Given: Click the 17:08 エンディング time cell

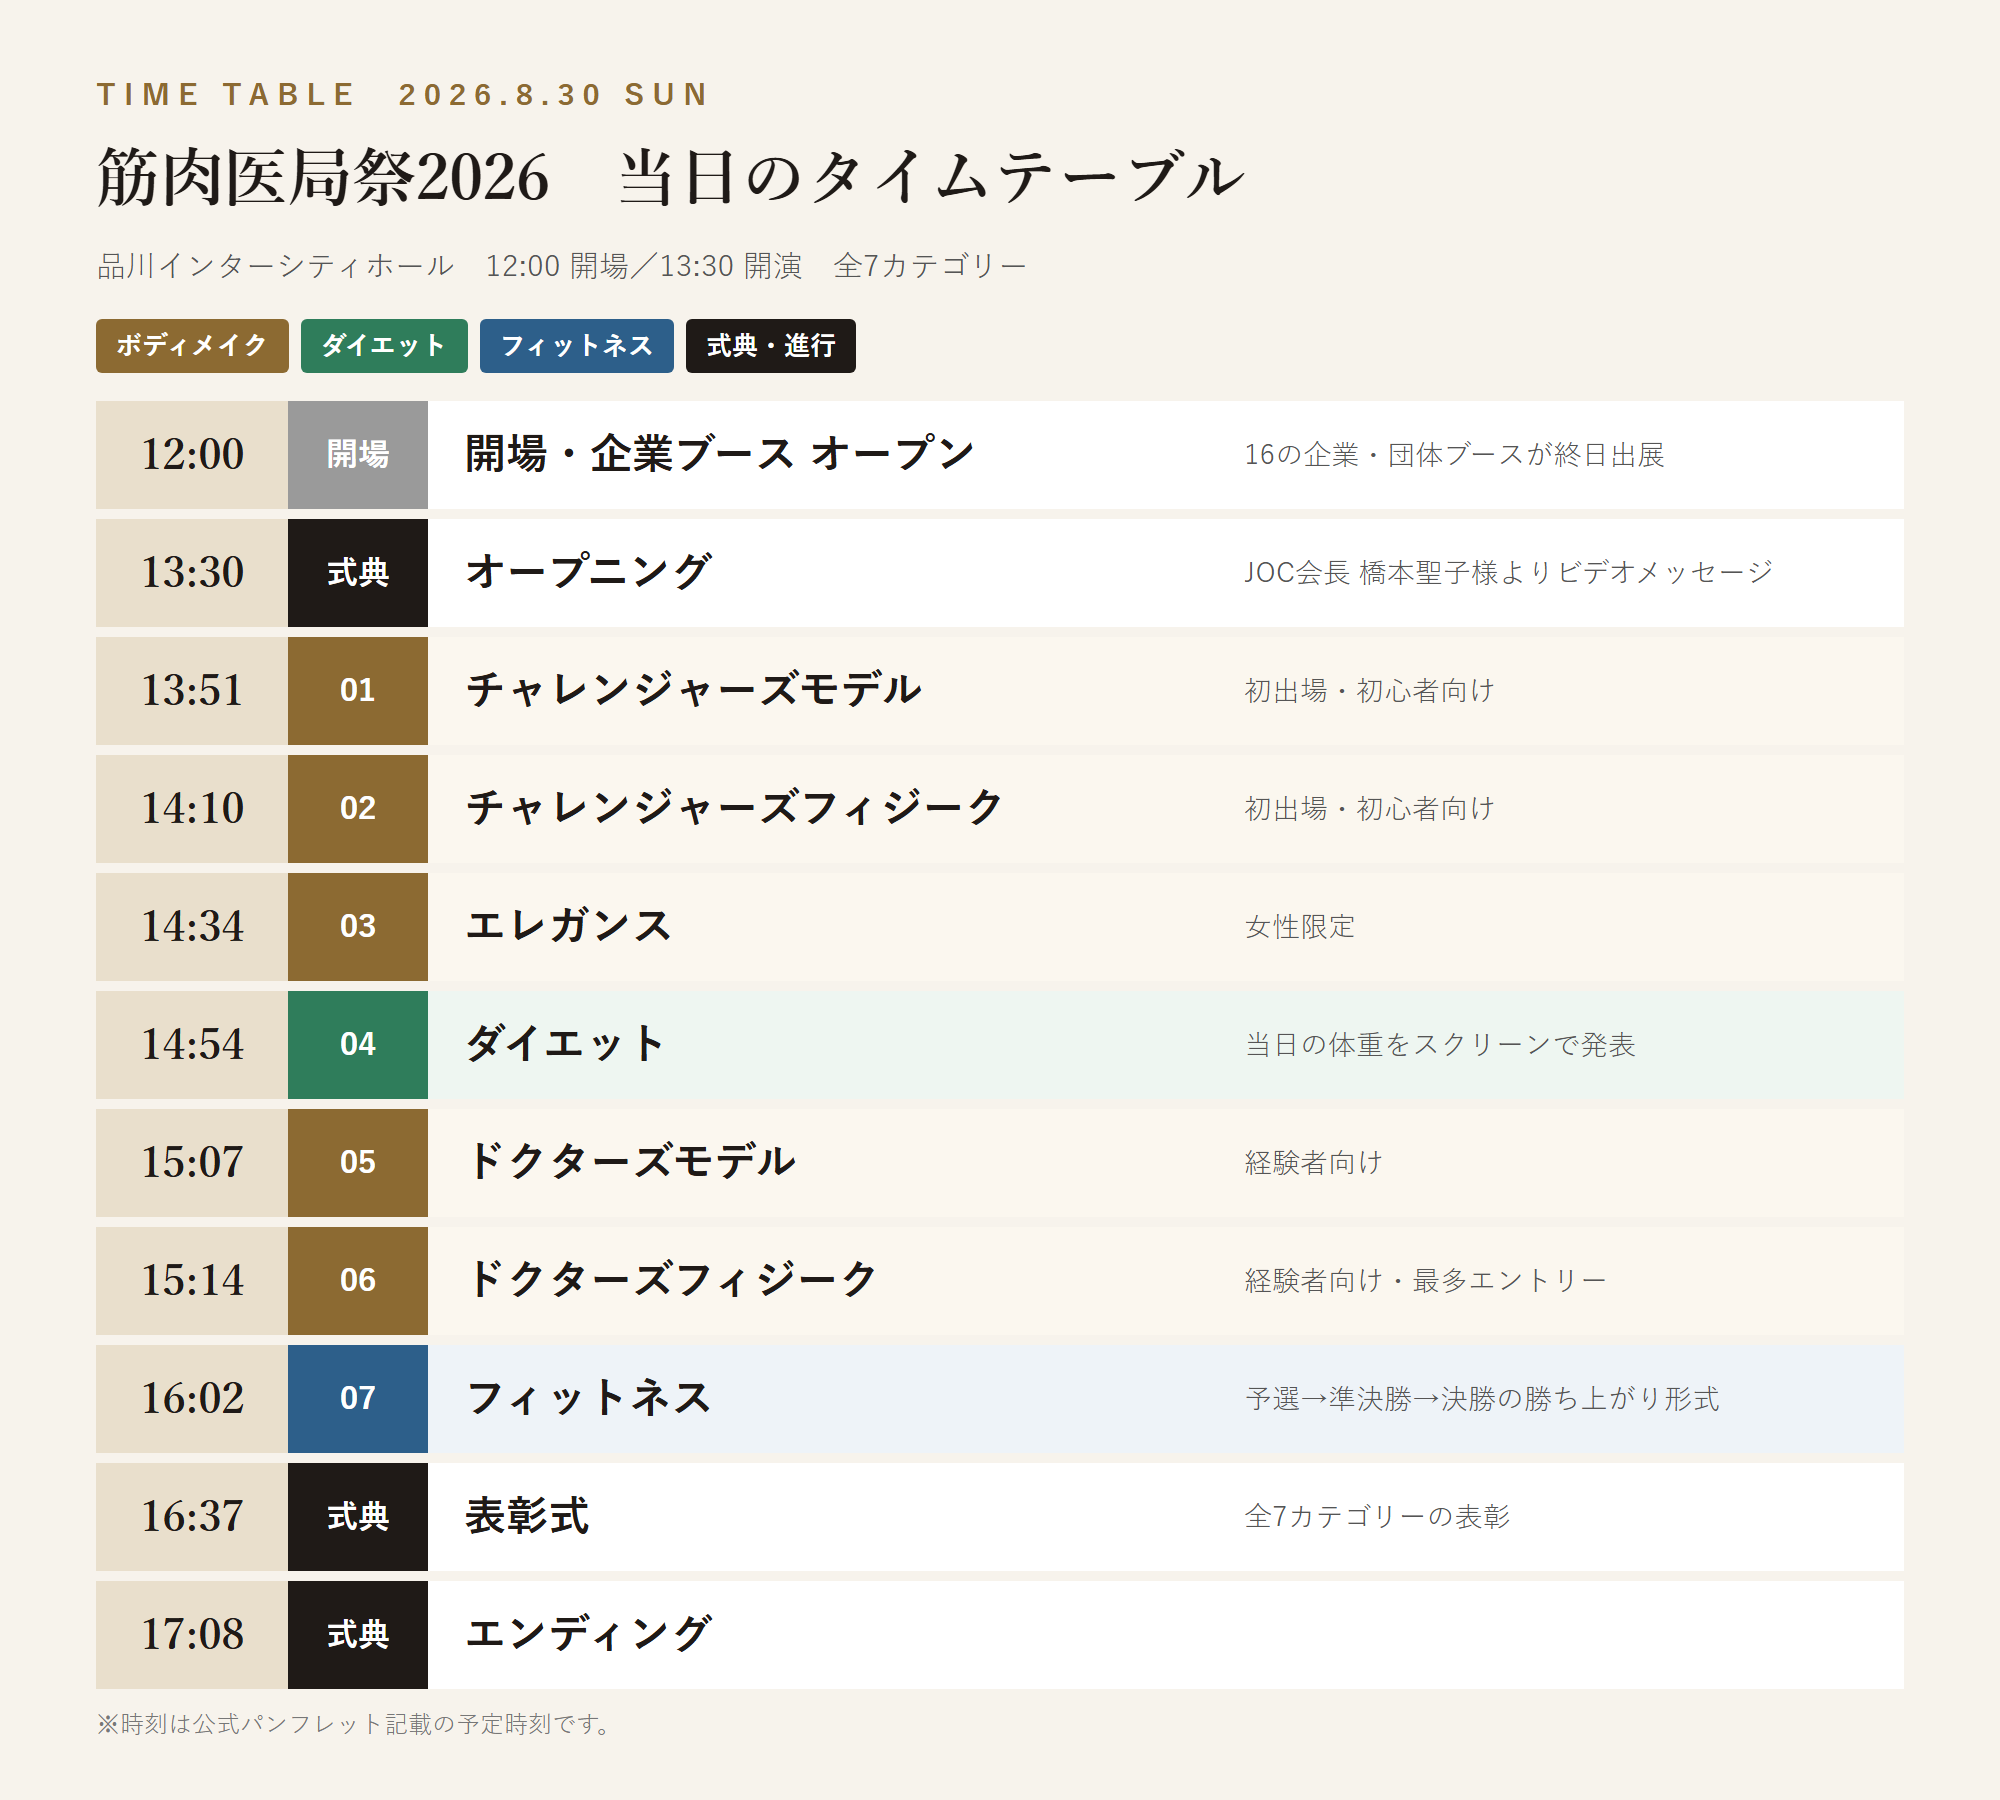Looking at the screenshot, I should click(192, 1635).
